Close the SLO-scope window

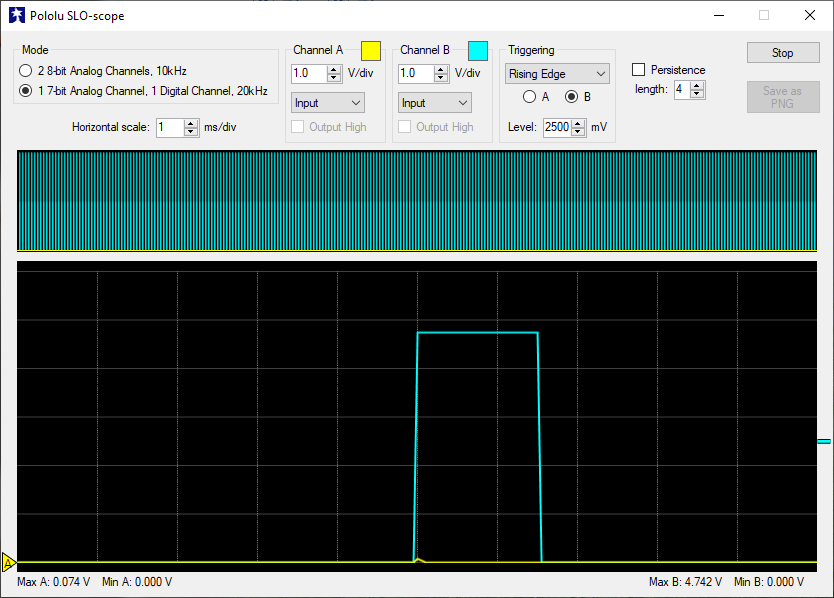point(810,15)
